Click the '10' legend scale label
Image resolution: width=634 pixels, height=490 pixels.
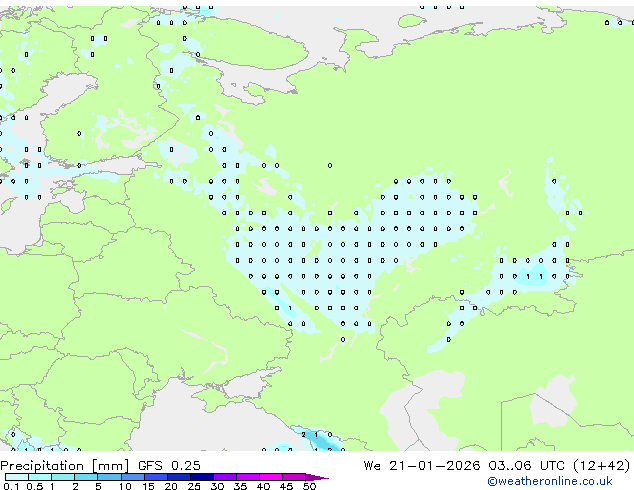tap(125, 486)
